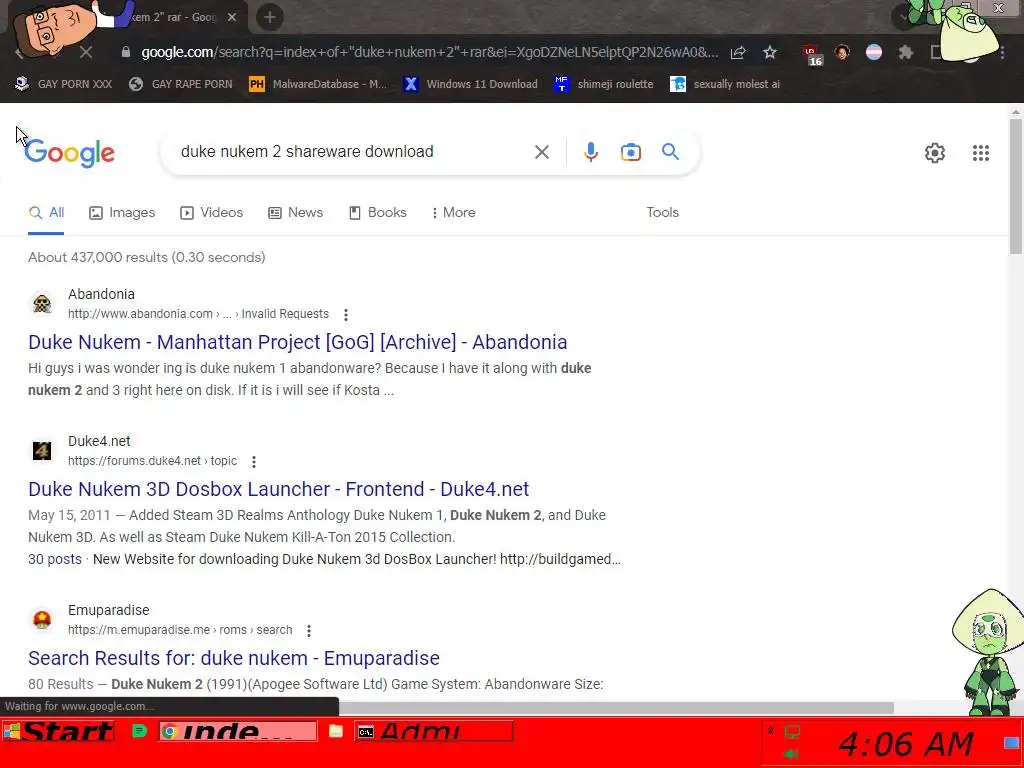
Task: Open uBlock extension showing 16
Action: [811, 54]
